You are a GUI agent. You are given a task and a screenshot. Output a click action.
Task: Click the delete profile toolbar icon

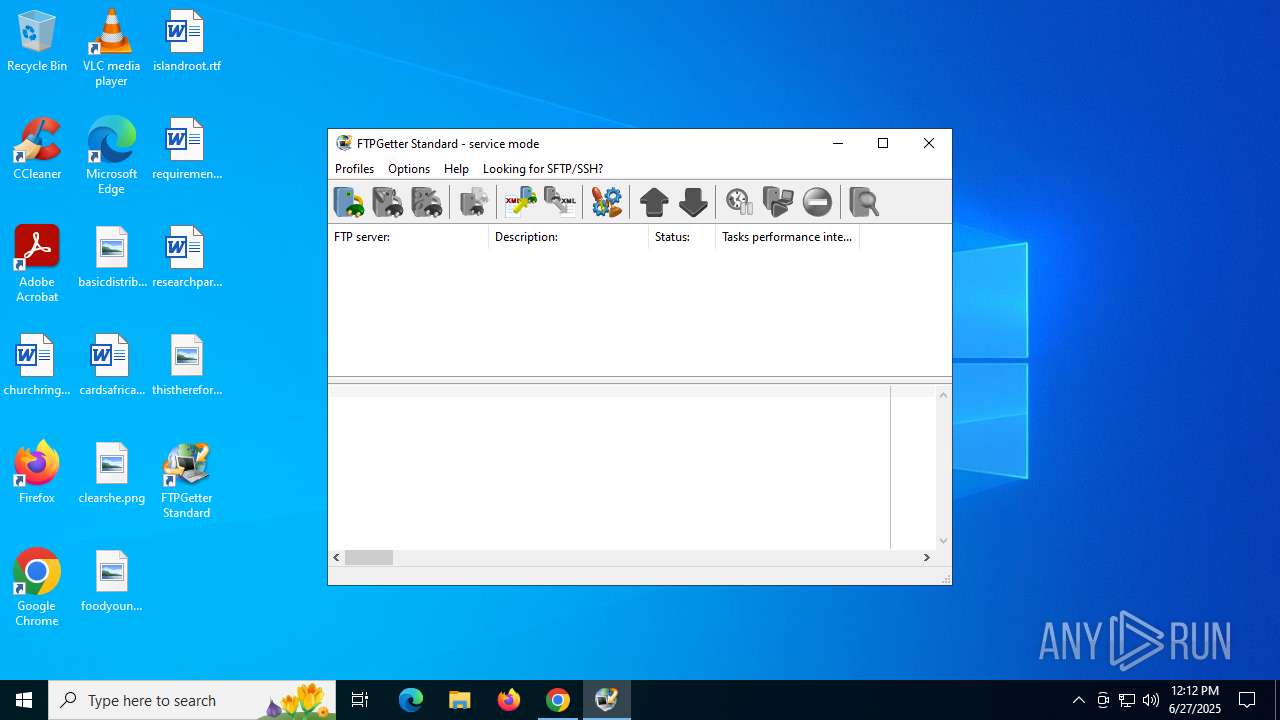click(x=426, y=202)
